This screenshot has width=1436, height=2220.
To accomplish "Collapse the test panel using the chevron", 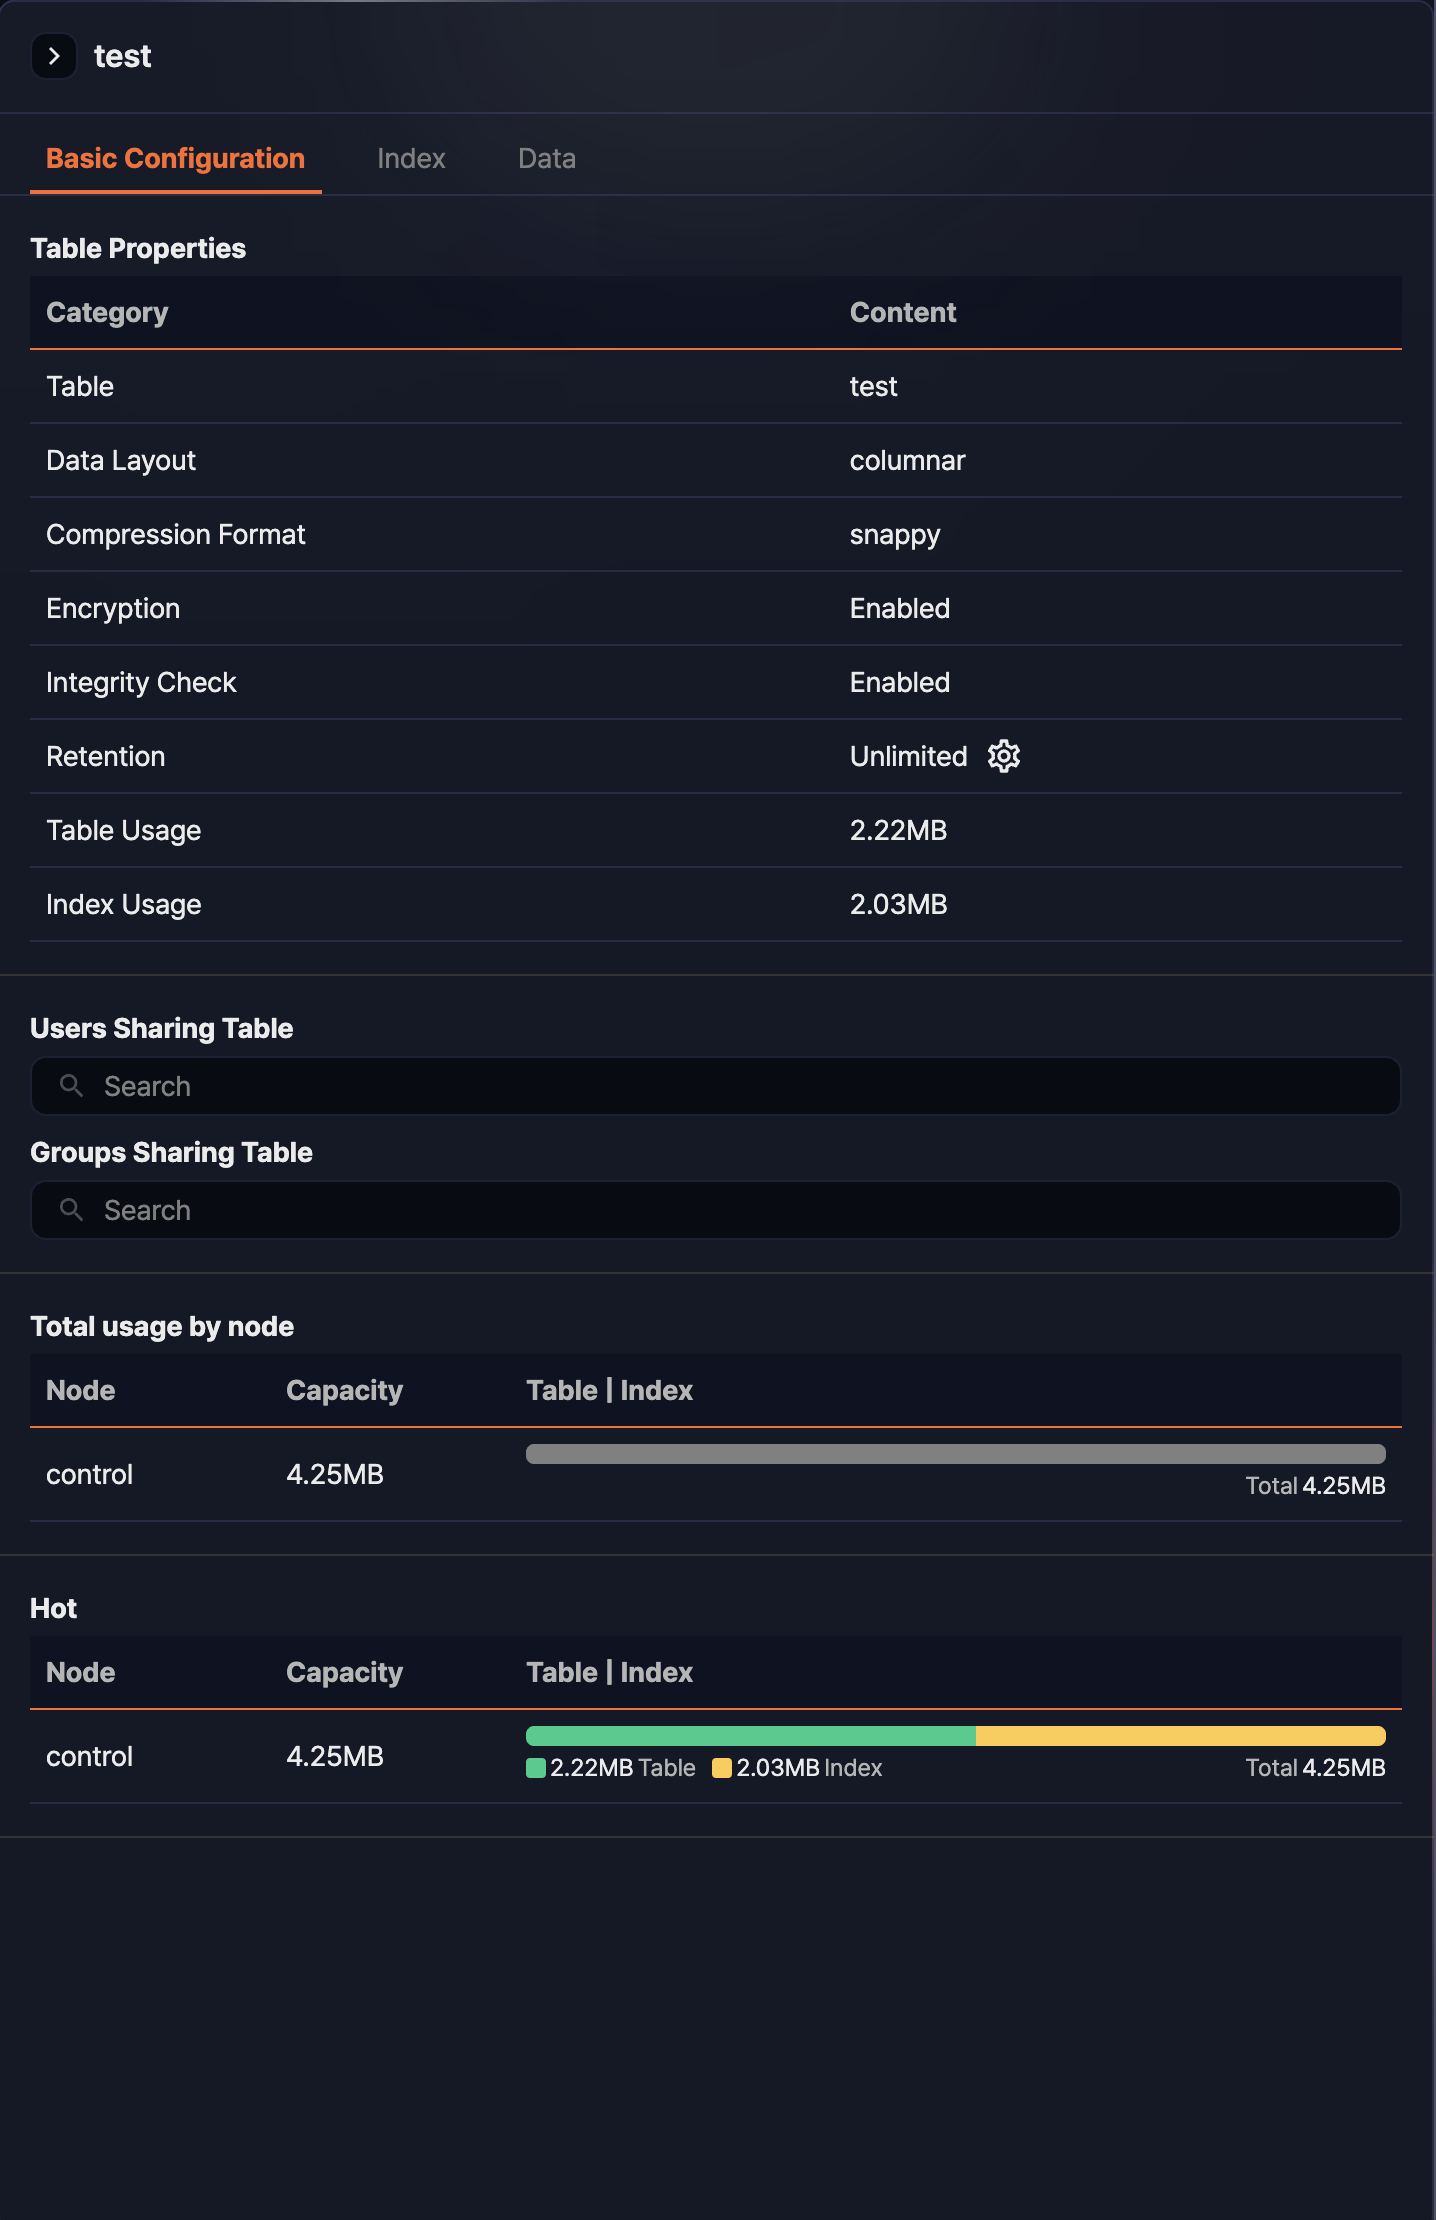I will [x=54, y=57].
